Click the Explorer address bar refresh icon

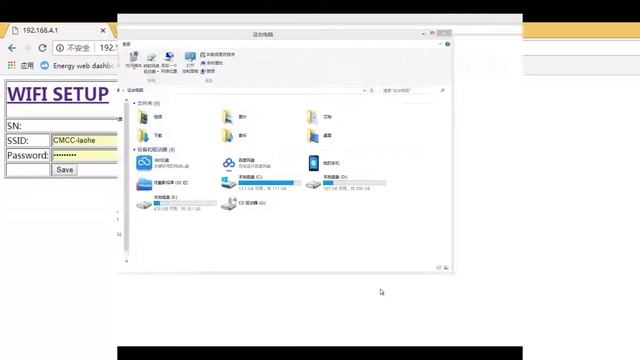point(371,90)
